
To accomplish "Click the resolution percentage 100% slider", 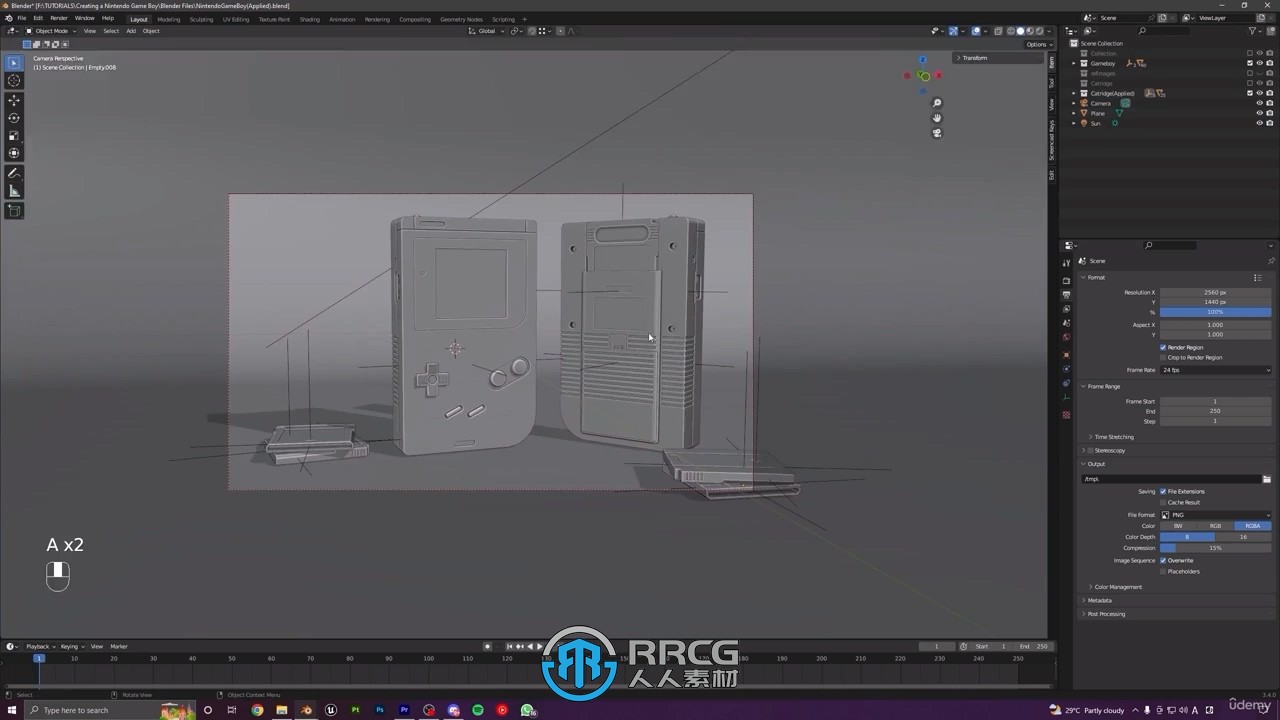I will click(1215, 312).
